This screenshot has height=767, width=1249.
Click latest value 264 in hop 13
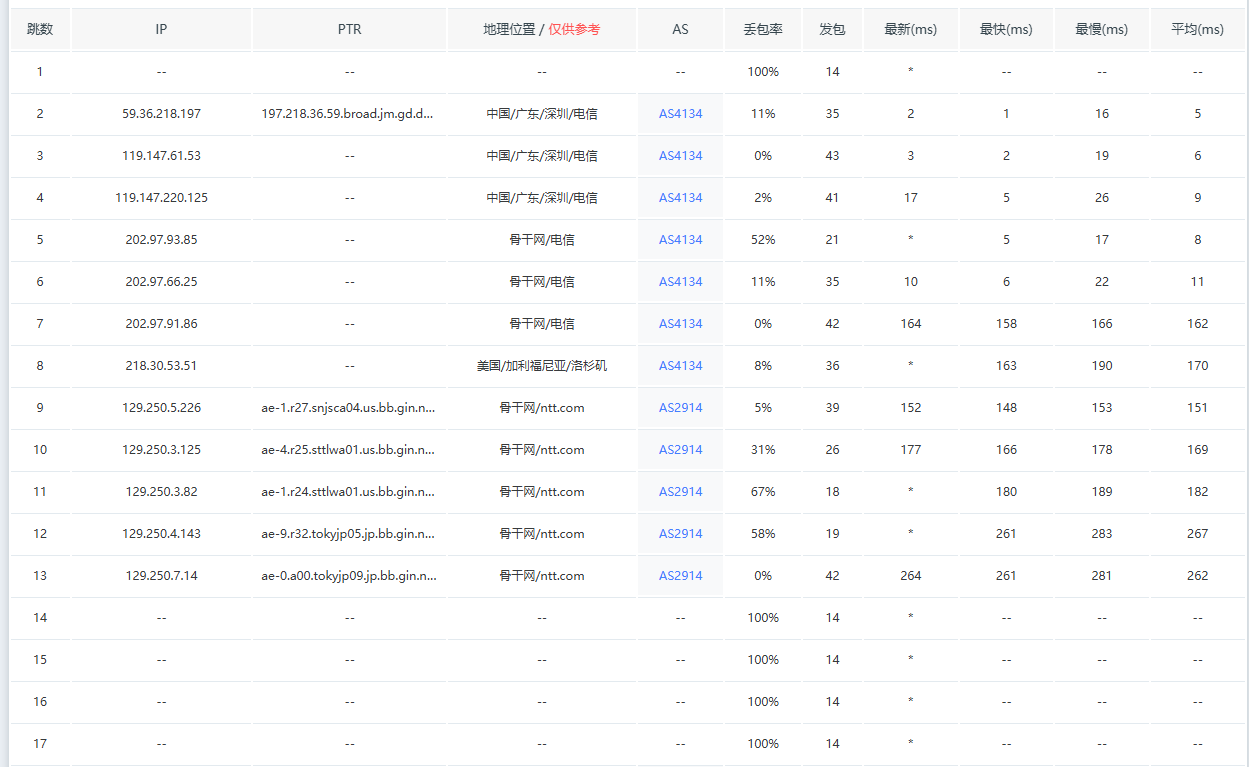[x=910, y=576]
